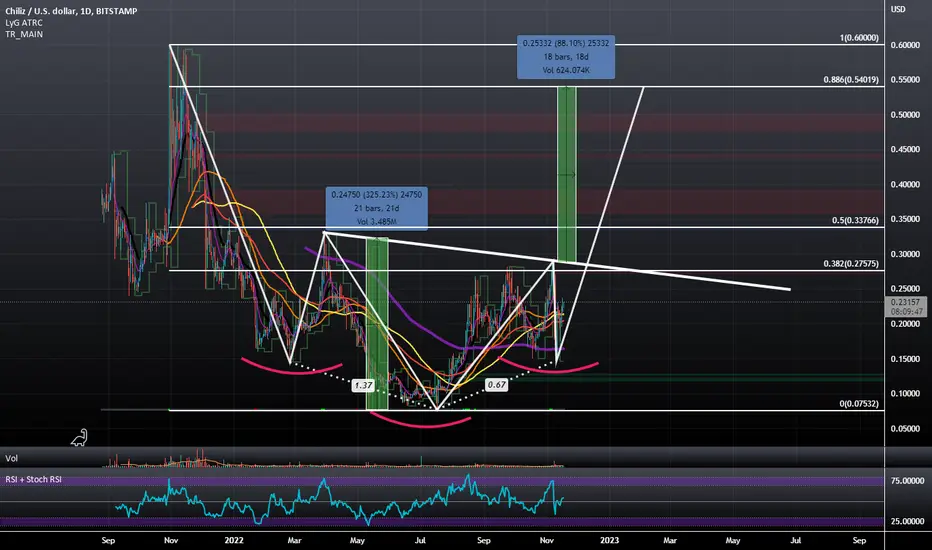The height and width of the screenshot is (550, 932).
Task: Click the Chiliz / U.S. dollar symbol title
Action: 71,11
